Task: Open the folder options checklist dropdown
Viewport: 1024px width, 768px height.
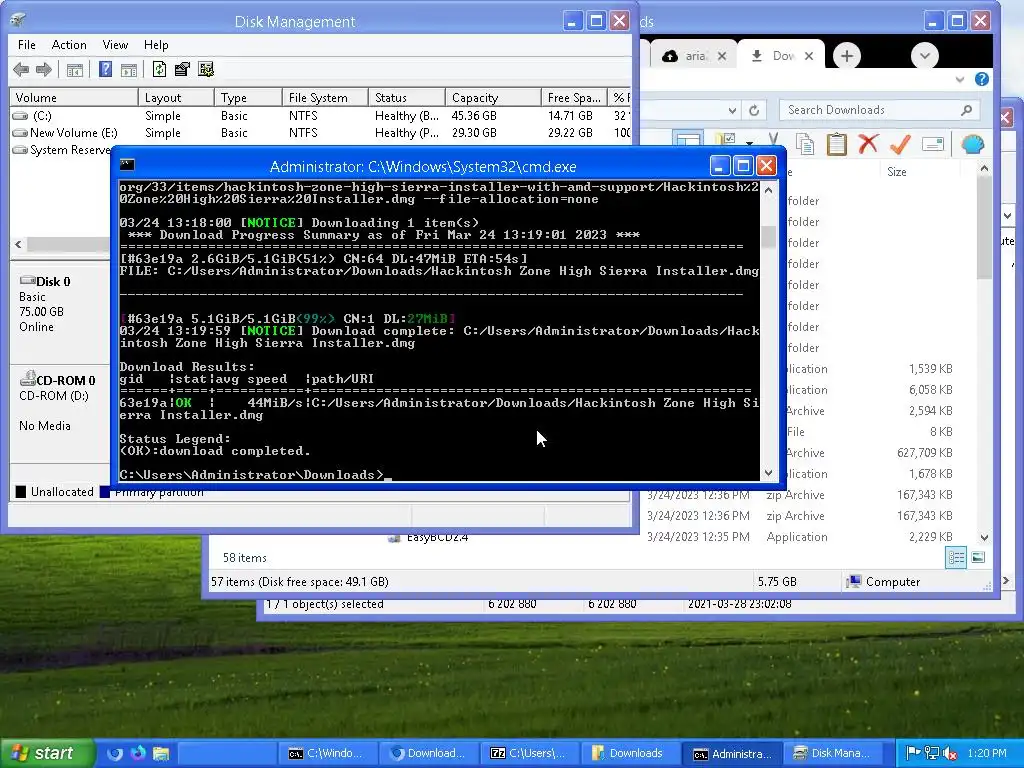Action: (750, 142)
